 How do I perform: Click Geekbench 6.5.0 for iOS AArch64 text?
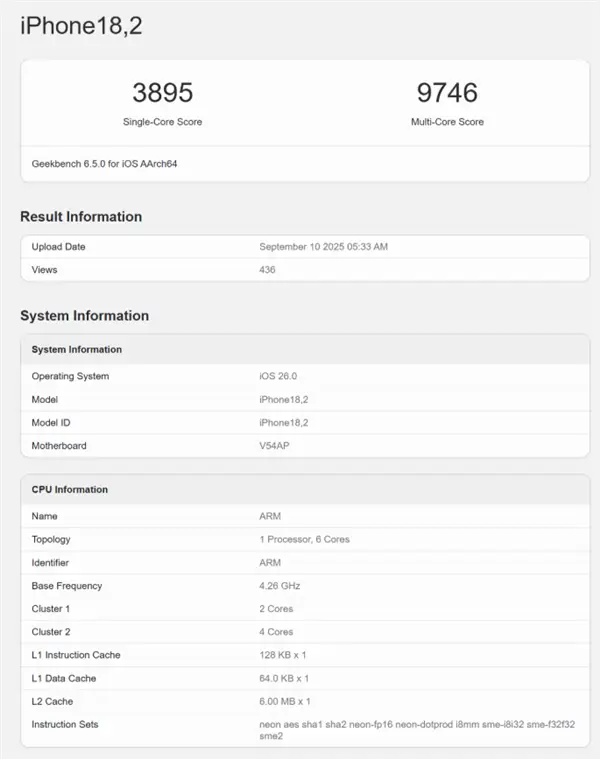105,164
